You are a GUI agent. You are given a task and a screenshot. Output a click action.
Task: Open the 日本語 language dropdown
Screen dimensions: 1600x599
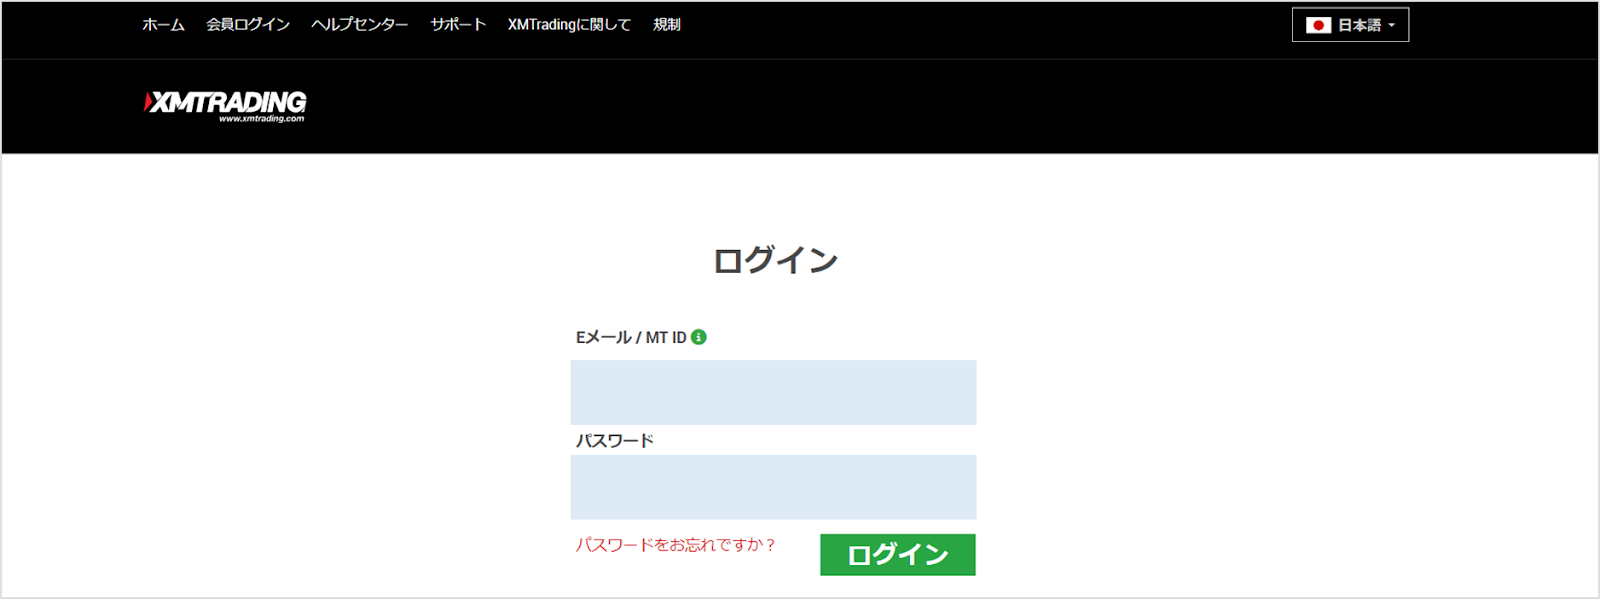(1350, 25)
